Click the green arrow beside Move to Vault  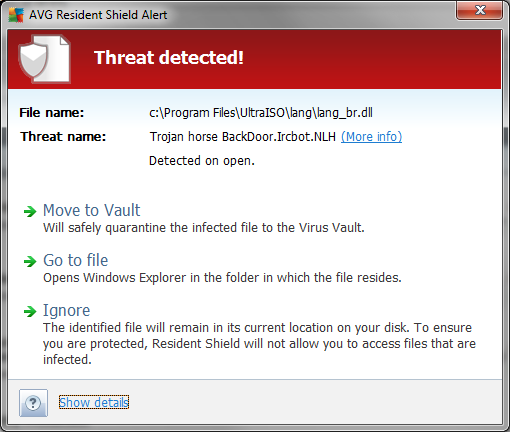(30, 211)
